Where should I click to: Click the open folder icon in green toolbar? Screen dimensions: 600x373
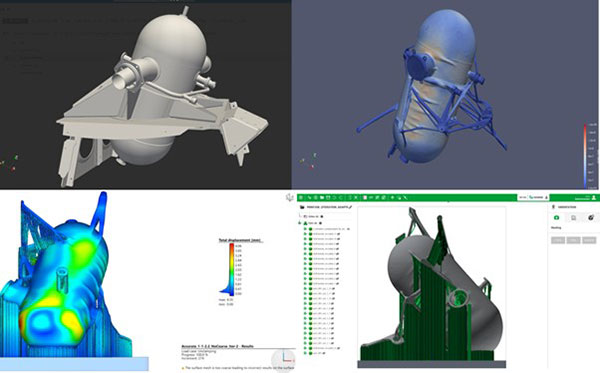(322, 197)
